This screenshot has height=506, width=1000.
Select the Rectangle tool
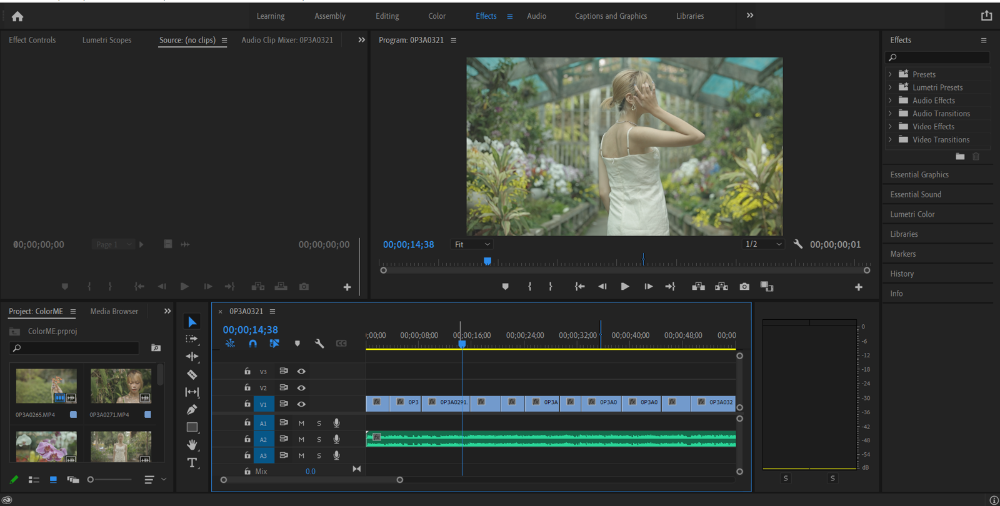tap(192, 427)
